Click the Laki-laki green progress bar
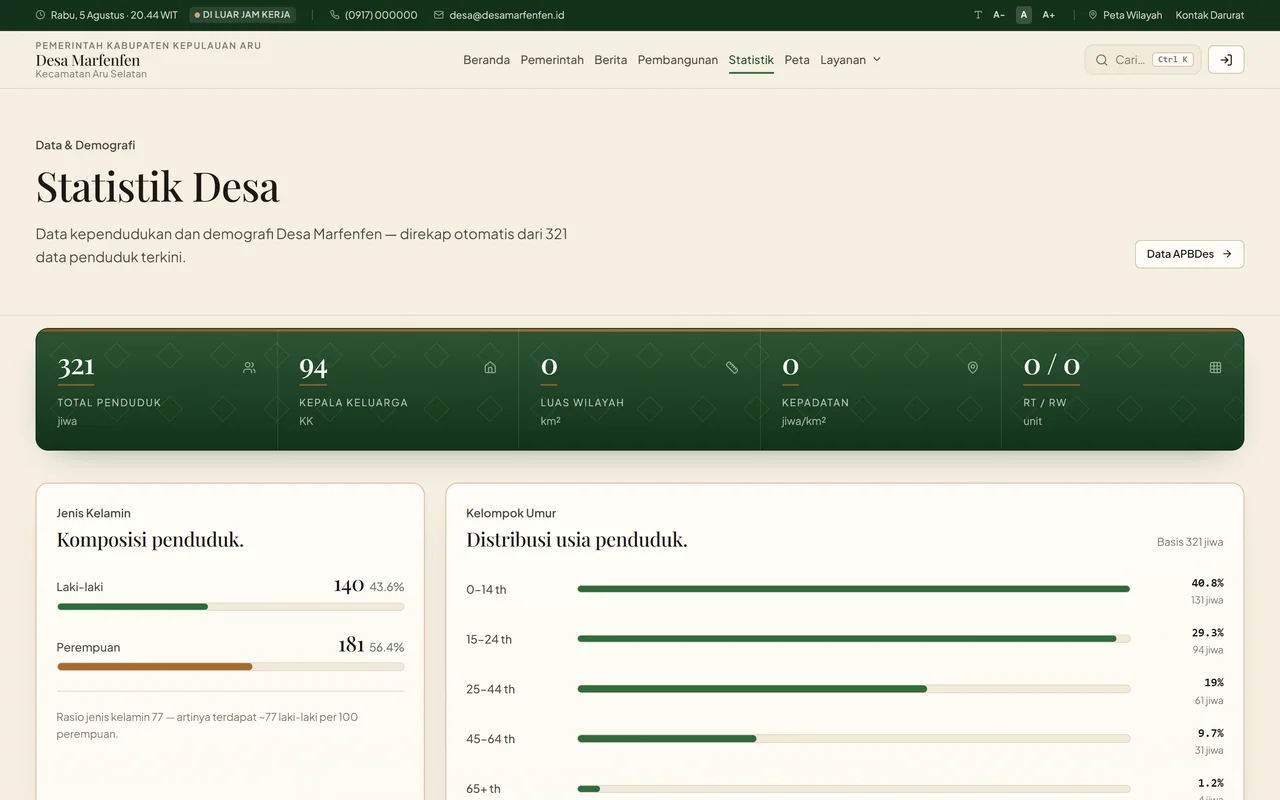1280x800 pixels. pyautogui.click(x=132, y=607)
